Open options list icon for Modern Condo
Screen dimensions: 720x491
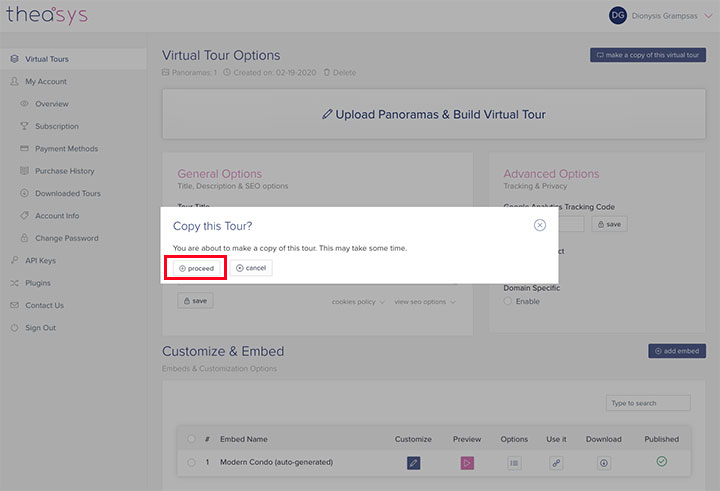pyautogui.click(x=514, y=463)
